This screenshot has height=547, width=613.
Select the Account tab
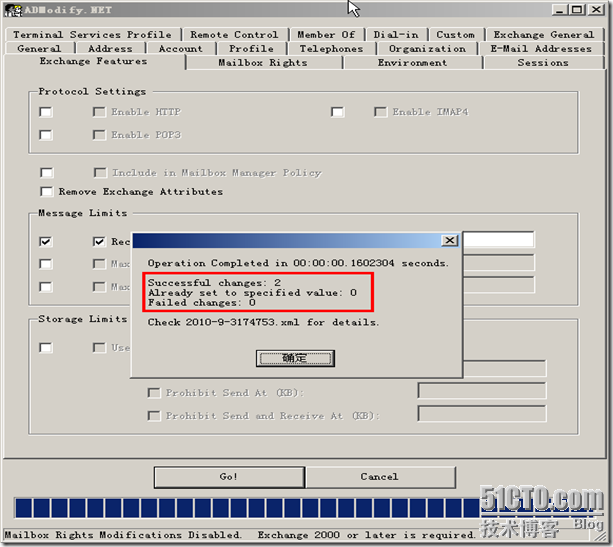(181, 49)
